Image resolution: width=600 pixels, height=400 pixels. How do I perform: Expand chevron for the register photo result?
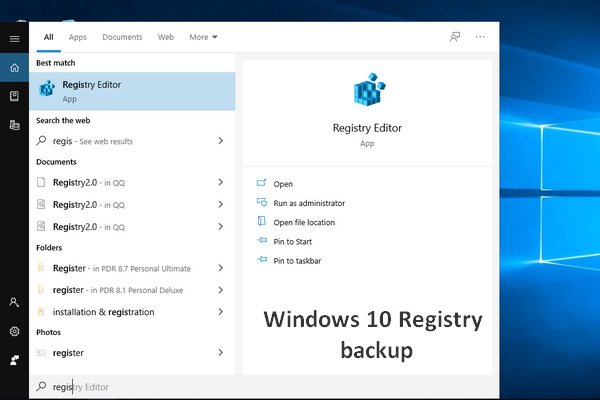point(220,352)
